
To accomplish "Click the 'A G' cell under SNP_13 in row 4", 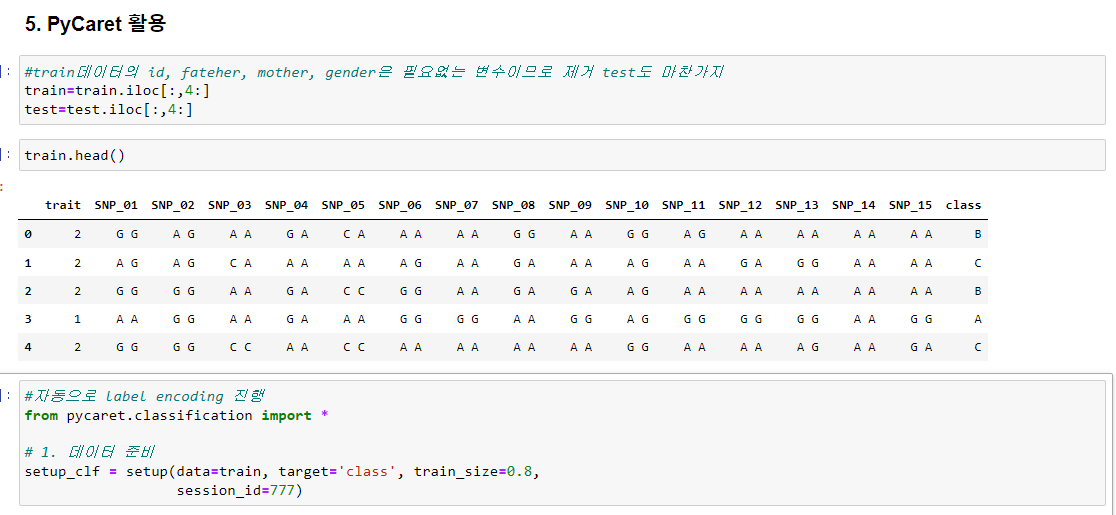I will pyautogui.click(x=808, y=347).
